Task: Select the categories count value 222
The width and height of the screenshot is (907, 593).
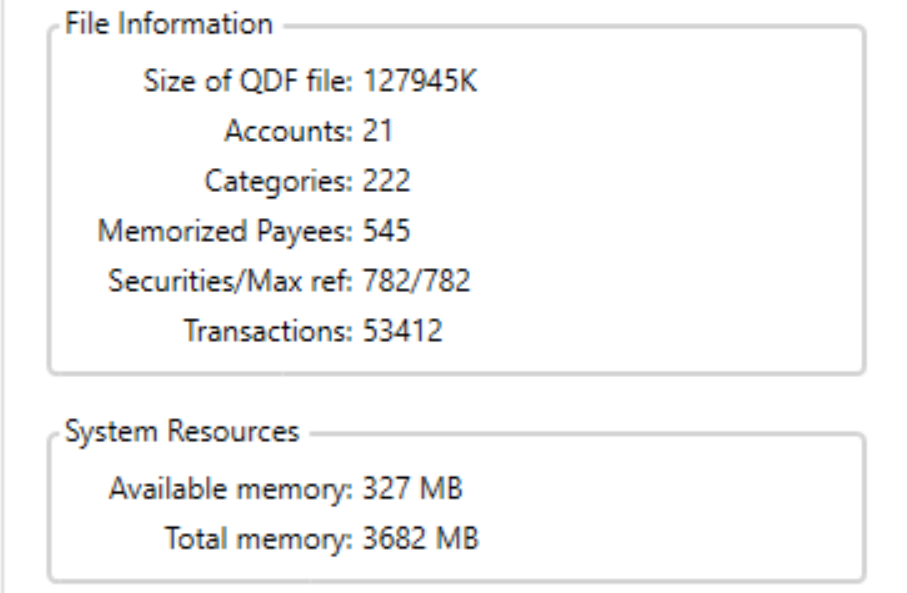Action: (x=386, y=181)
